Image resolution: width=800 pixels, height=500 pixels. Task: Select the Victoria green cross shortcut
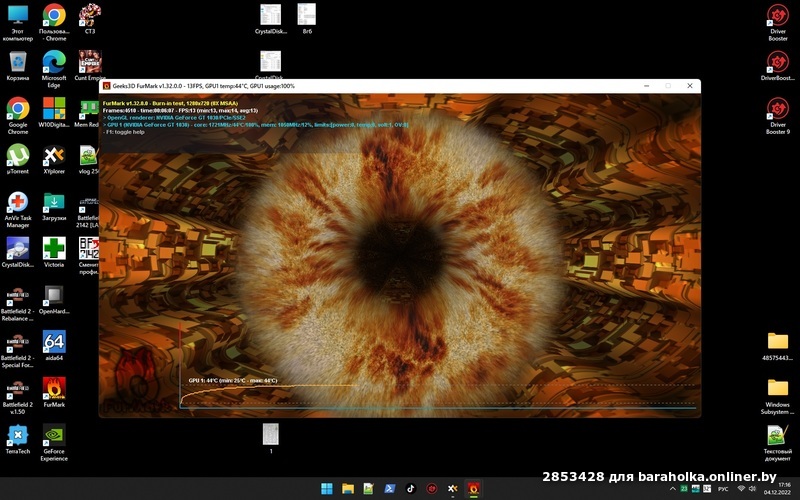pos(54,253)
